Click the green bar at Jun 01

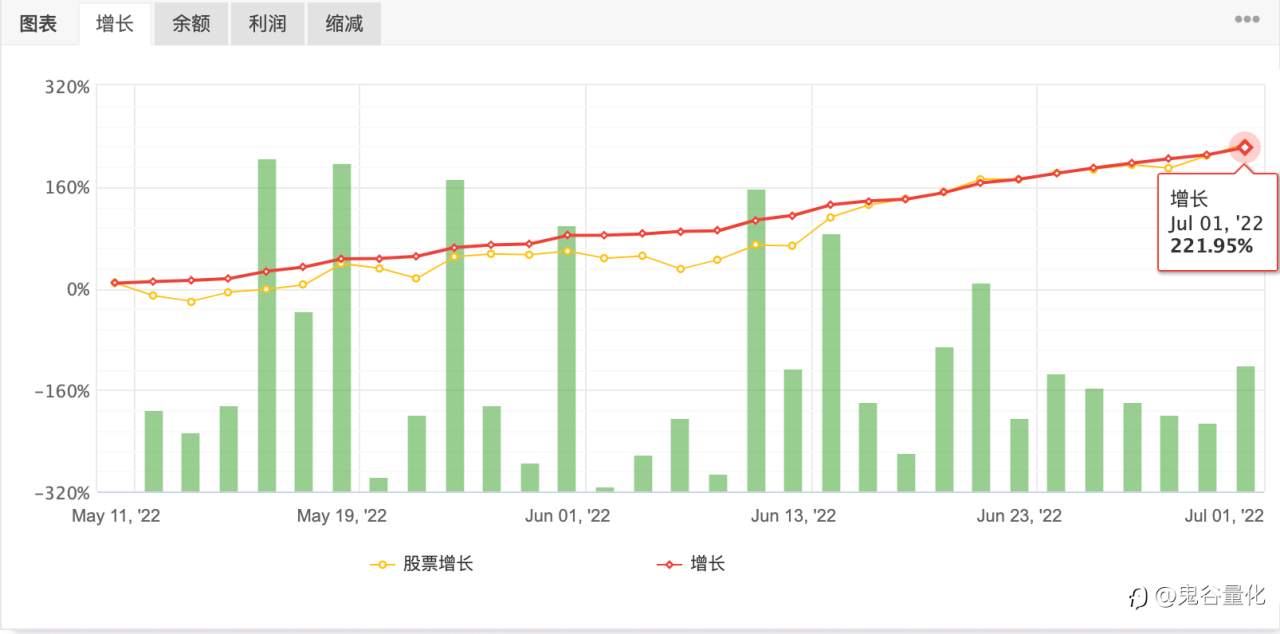coord(567,359)
